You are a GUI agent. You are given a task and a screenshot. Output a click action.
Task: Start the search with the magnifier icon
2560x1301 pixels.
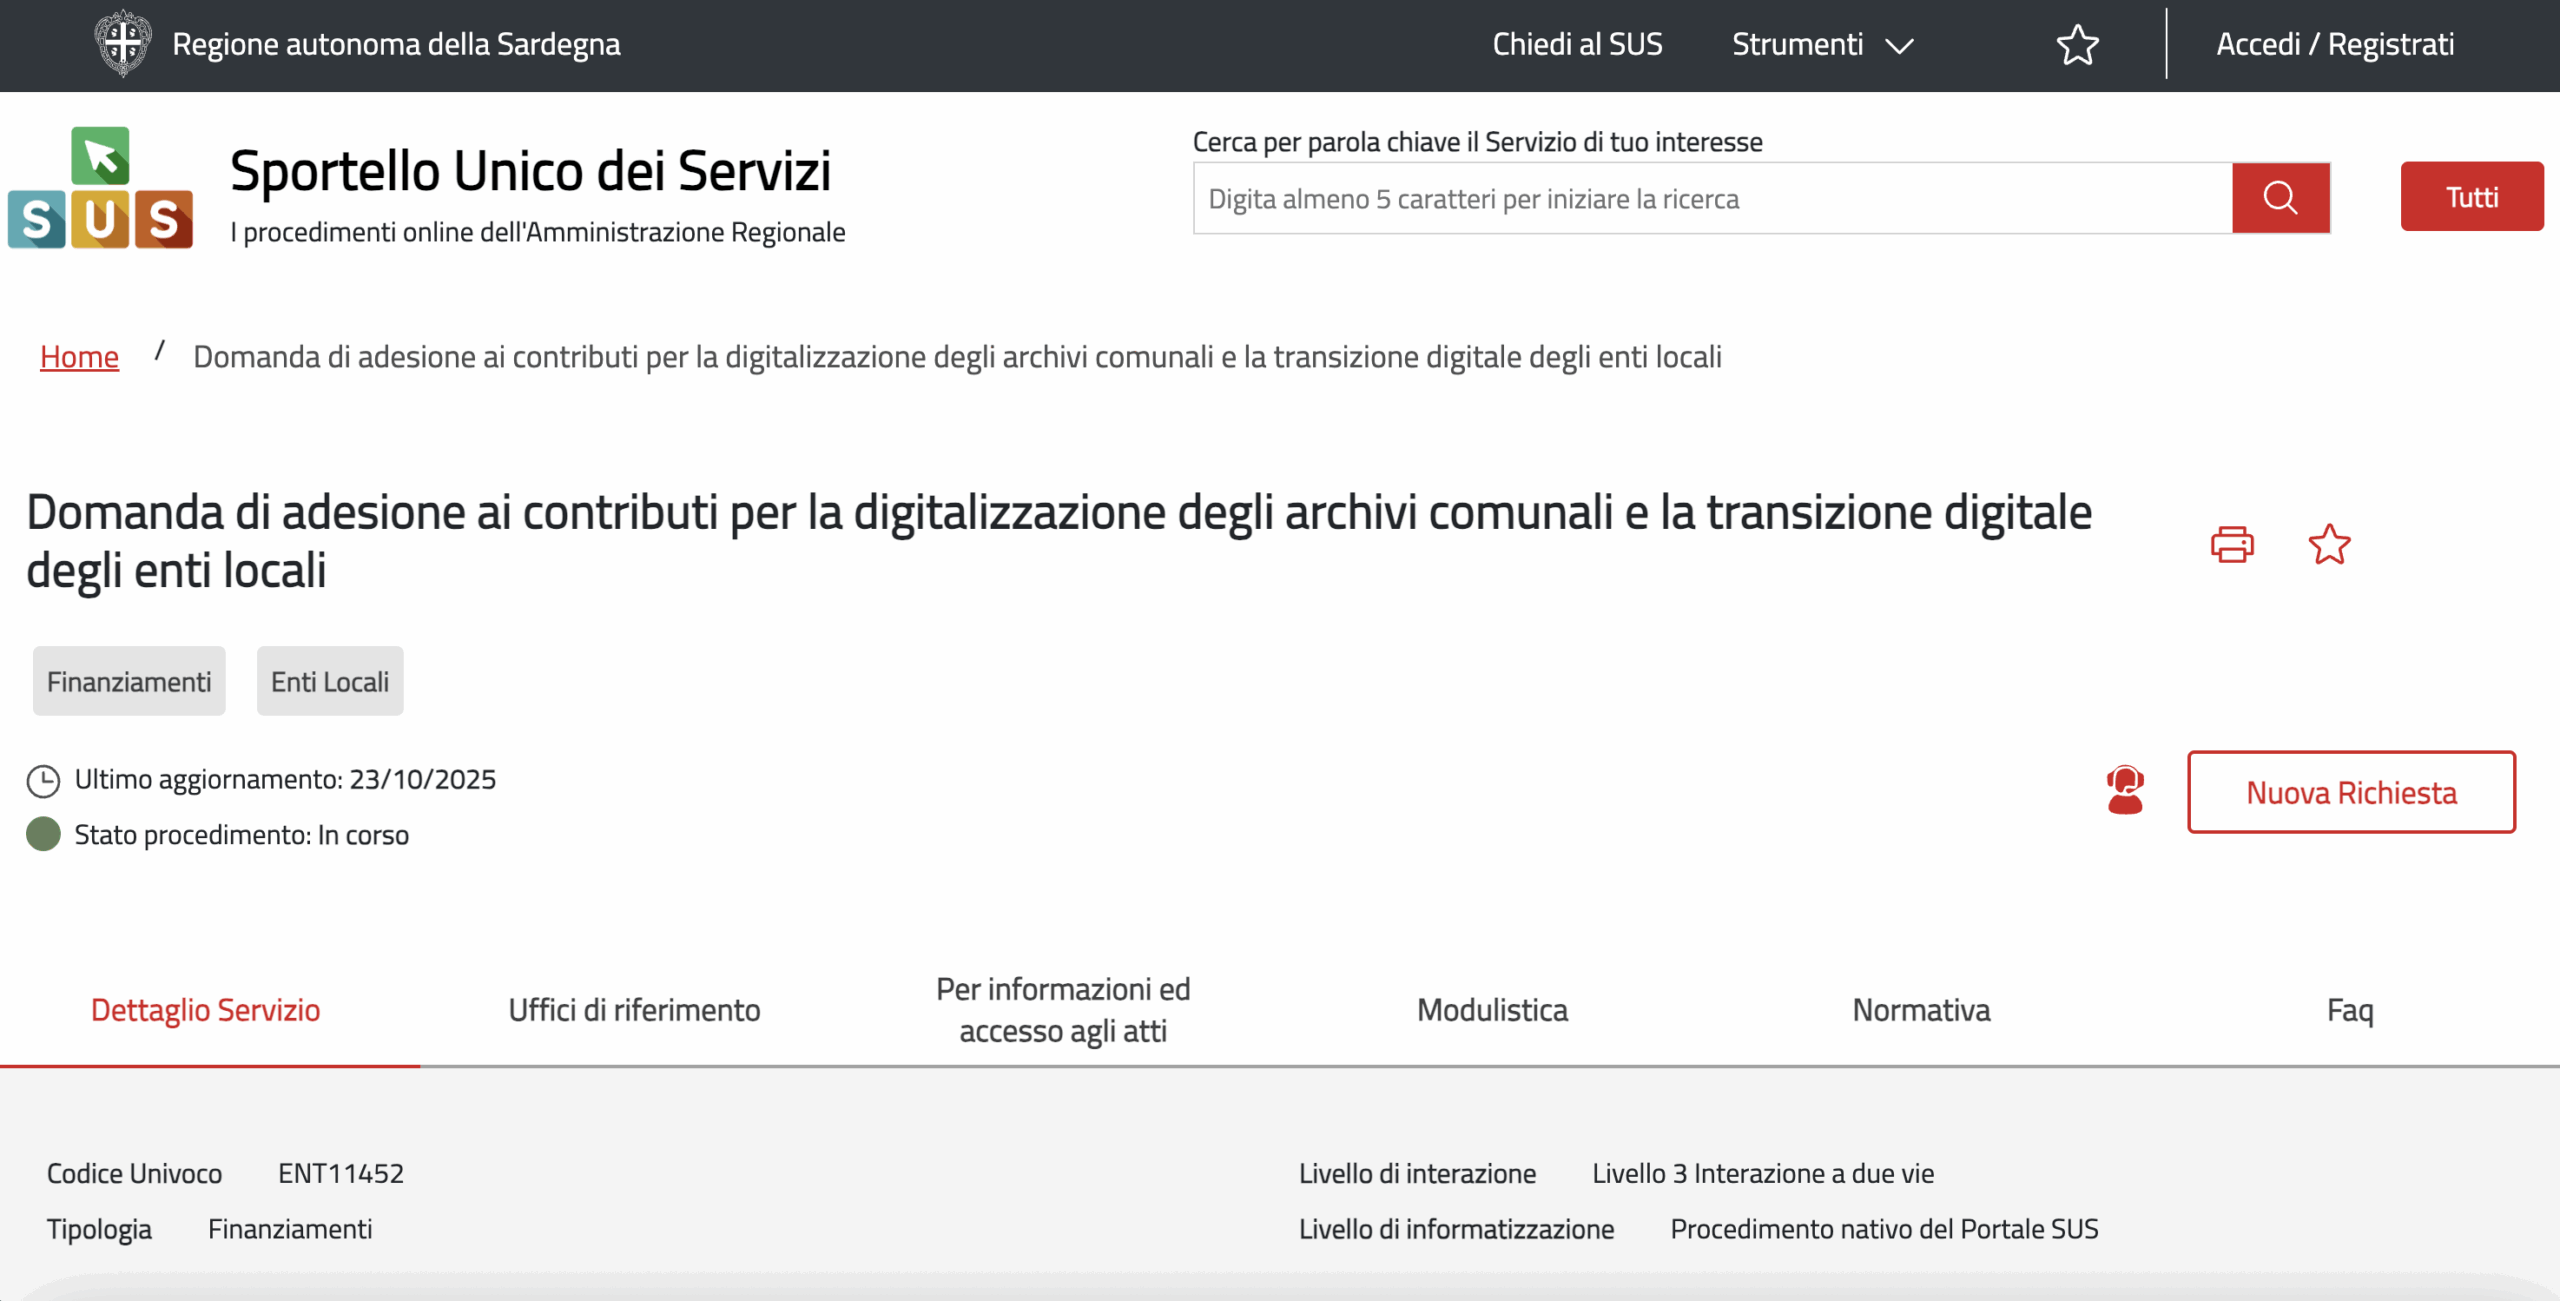coord(2280,197)
